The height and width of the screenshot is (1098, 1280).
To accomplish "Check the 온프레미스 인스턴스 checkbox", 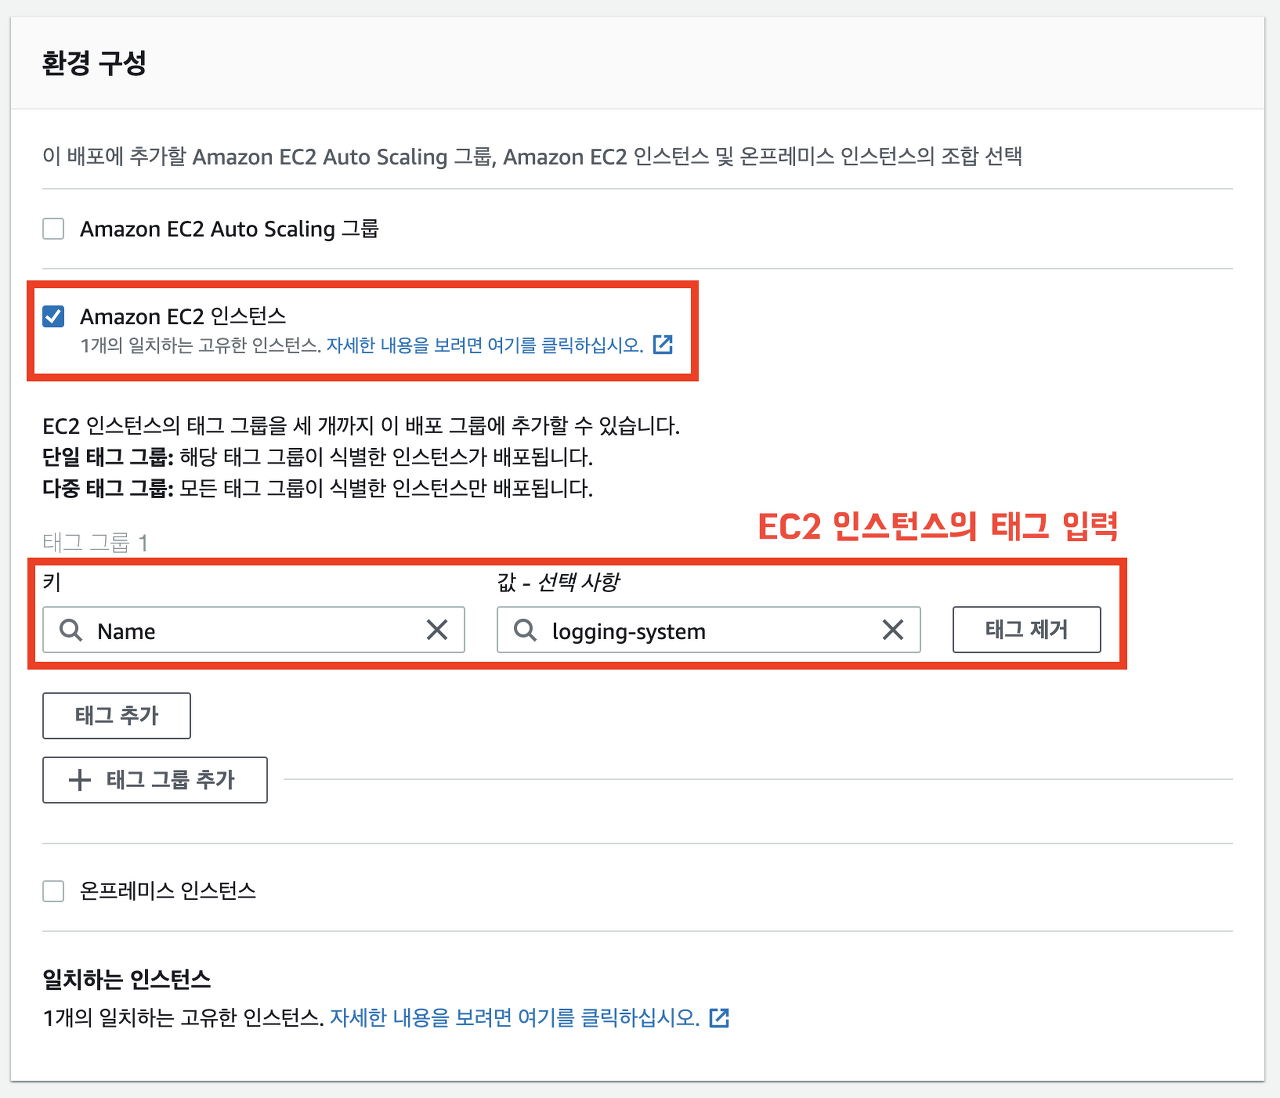I will pyautogui.click(x=52, y=890).
